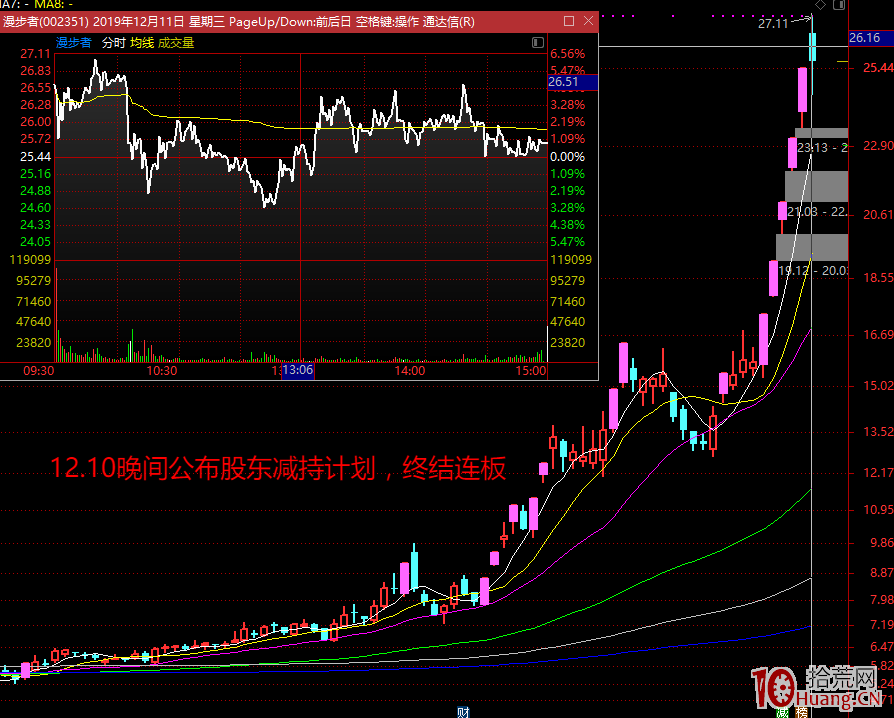Select the 漫步者 stock name label
894x718 pixels.
coord(74,43)
